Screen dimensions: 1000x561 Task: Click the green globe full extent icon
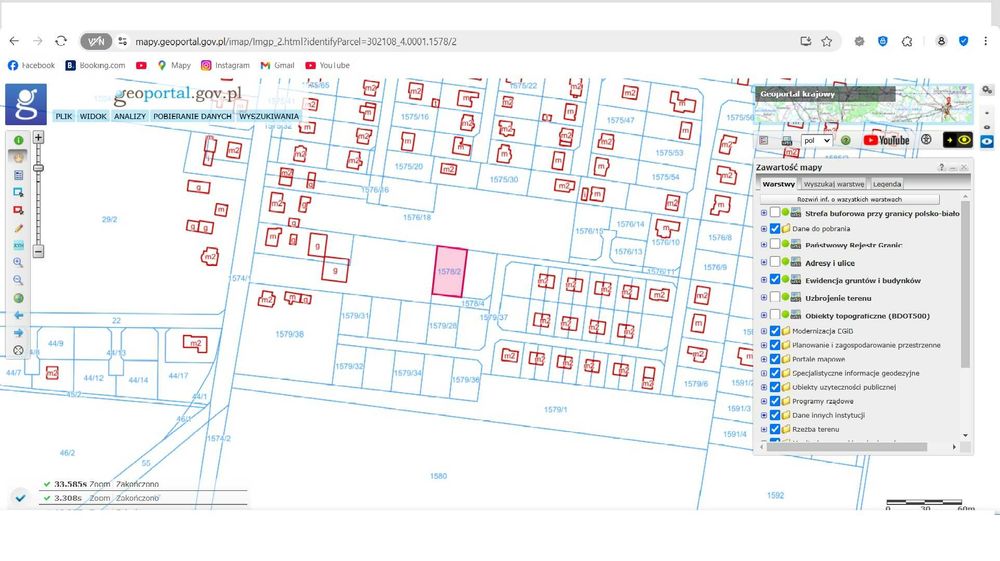pyautogui.click(x=18, y=298)
